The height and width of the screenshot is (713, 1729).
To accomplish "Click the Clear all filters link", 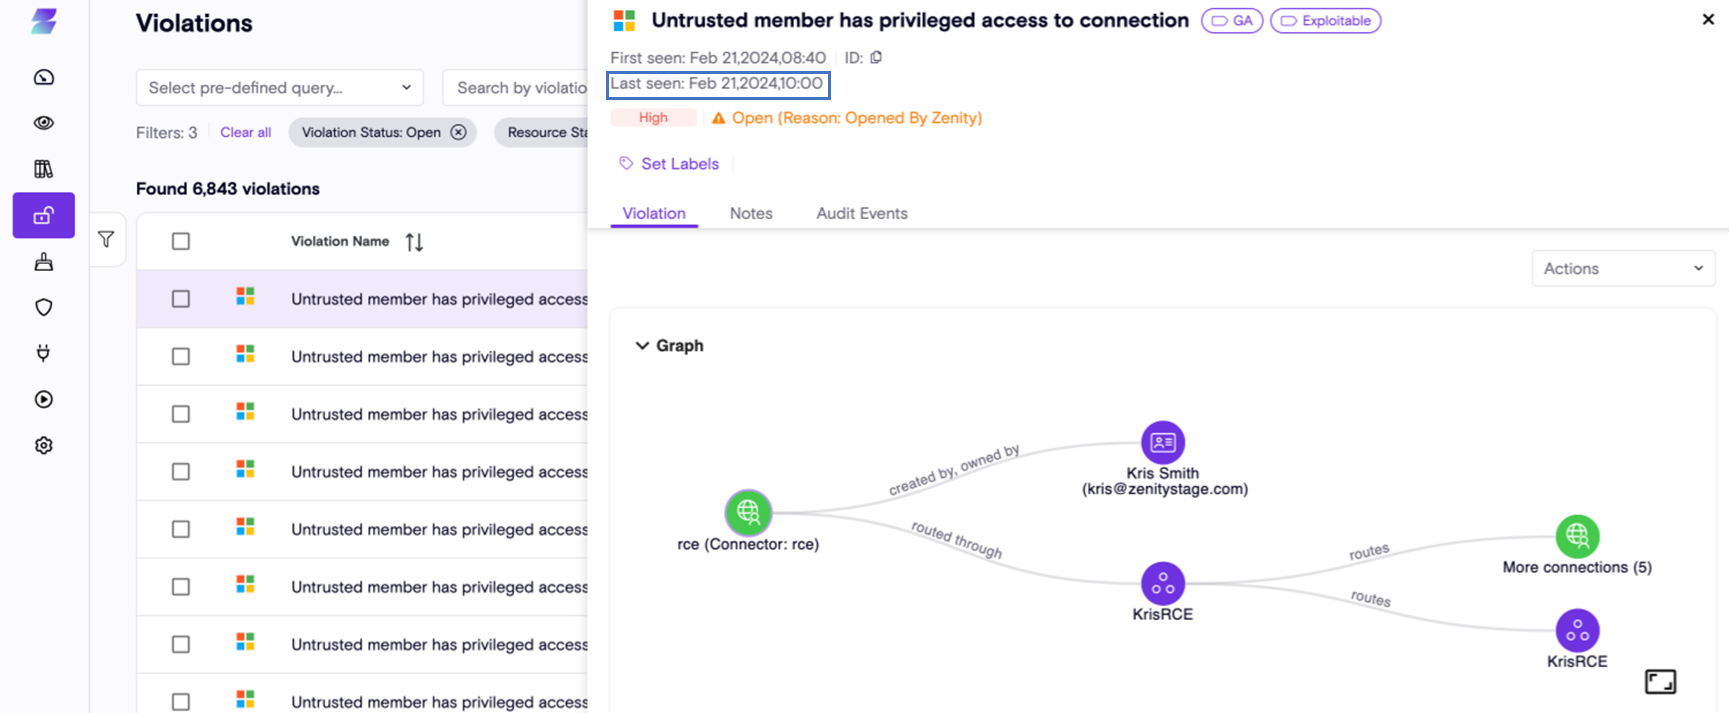I will click(245, 132).
